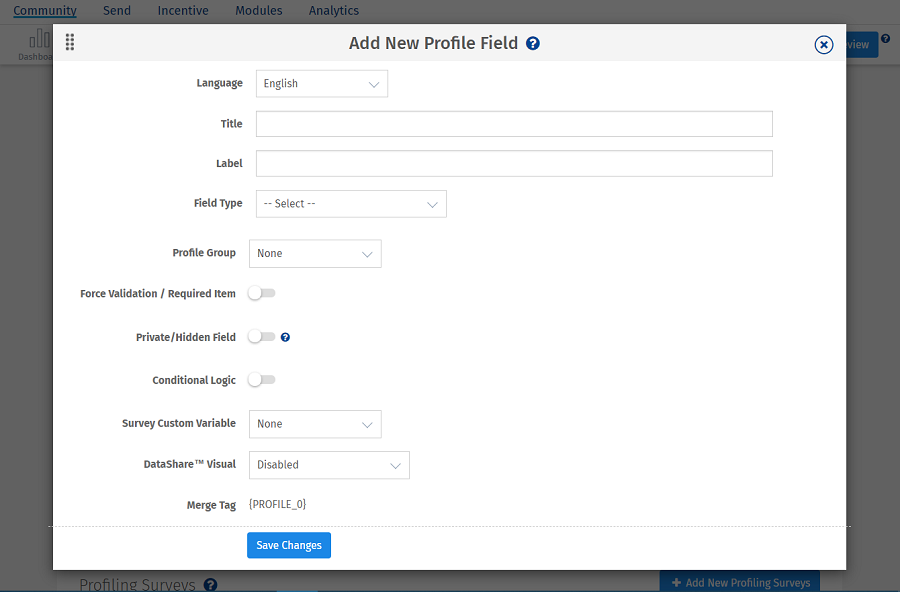Click the Add New Profiling Surveys button

[740, 582]
